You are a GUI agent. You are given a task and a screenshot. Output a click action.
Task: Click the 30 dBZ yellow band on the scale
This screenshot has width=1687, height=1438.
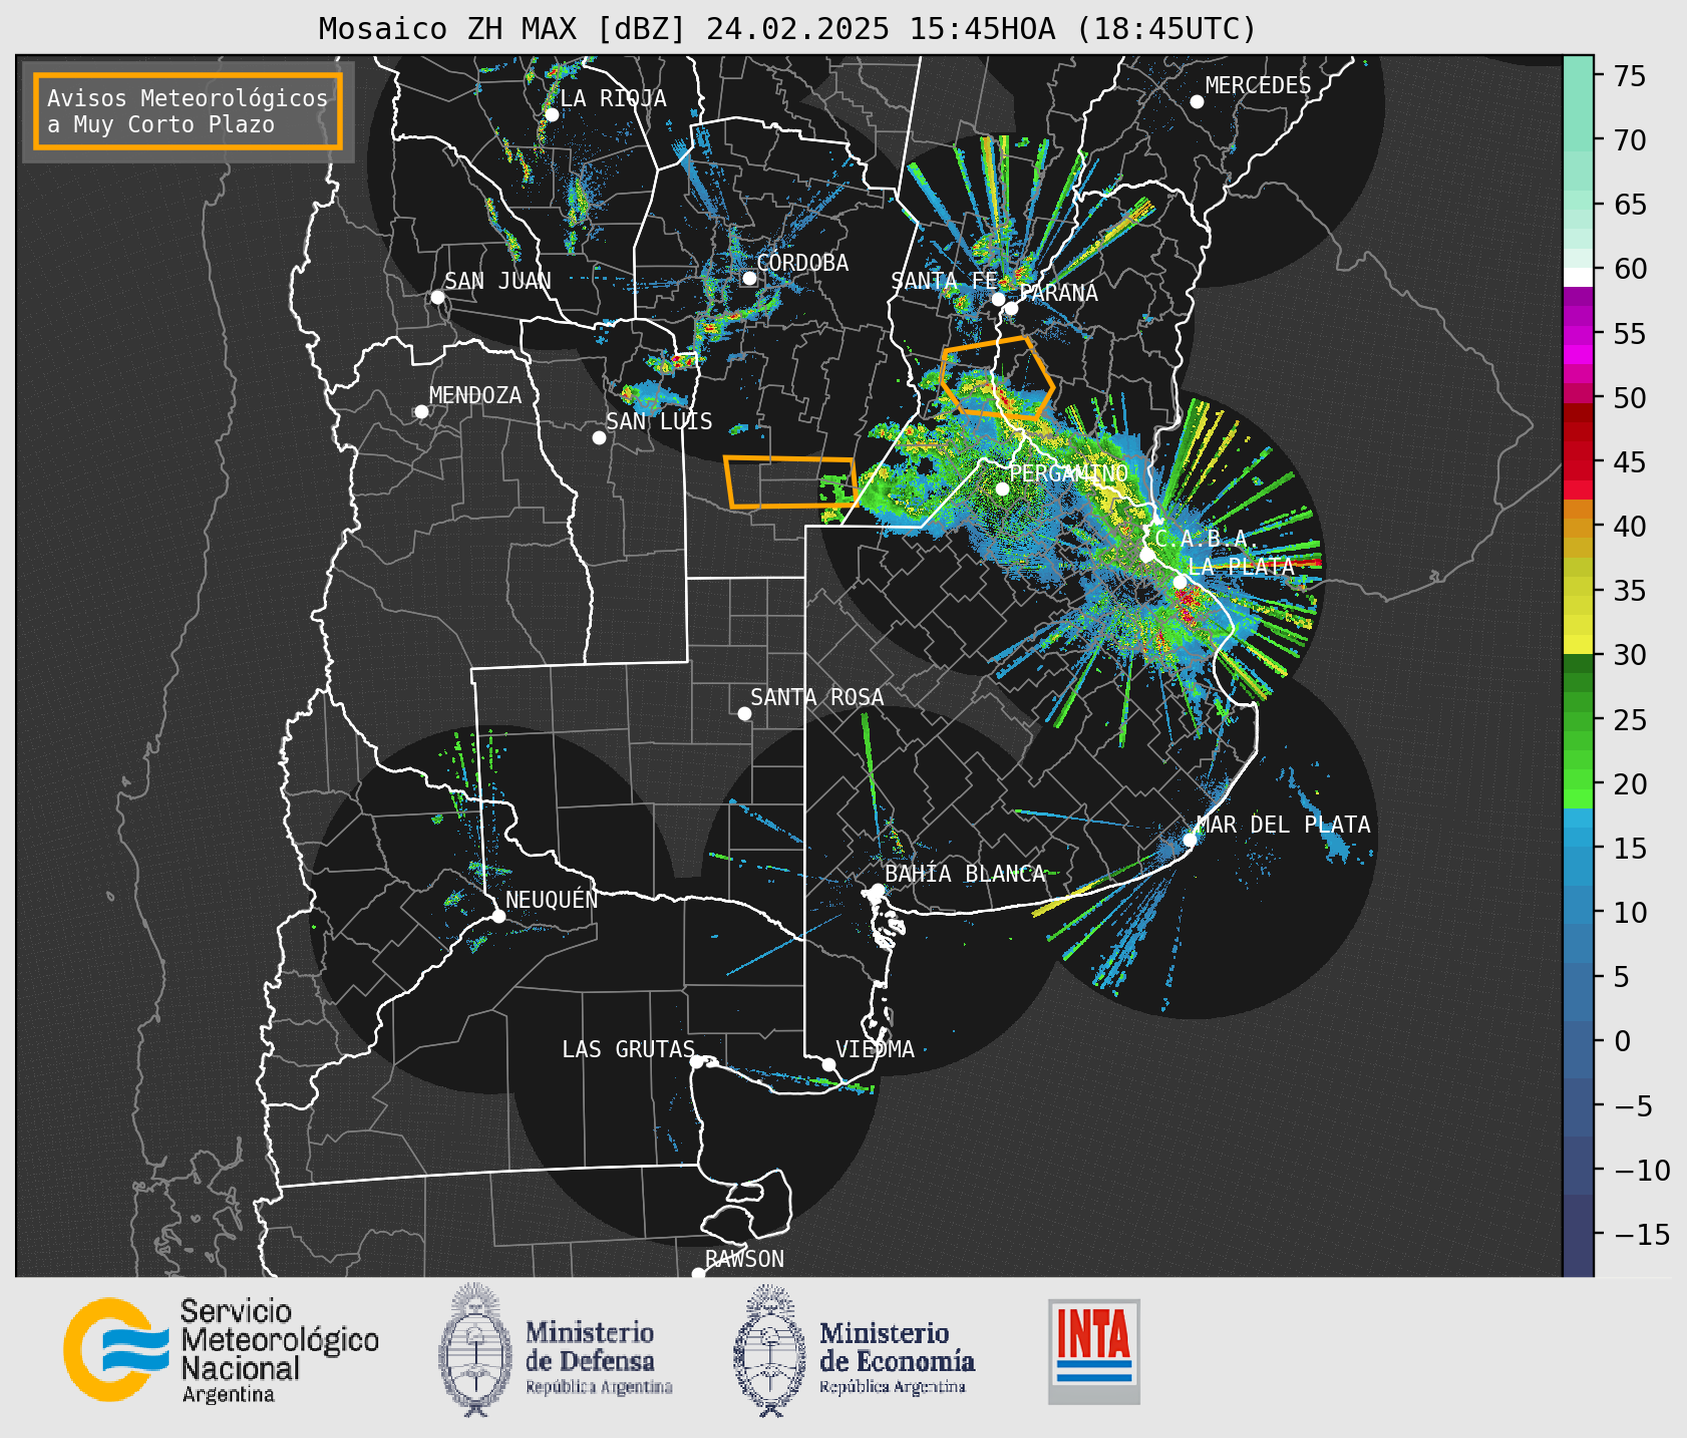[x=1577, y=646]
